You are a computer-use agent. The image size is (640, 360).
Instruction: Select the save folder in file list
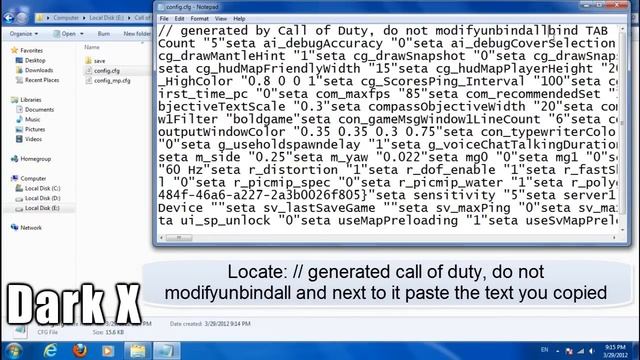[x=99, y=61]
